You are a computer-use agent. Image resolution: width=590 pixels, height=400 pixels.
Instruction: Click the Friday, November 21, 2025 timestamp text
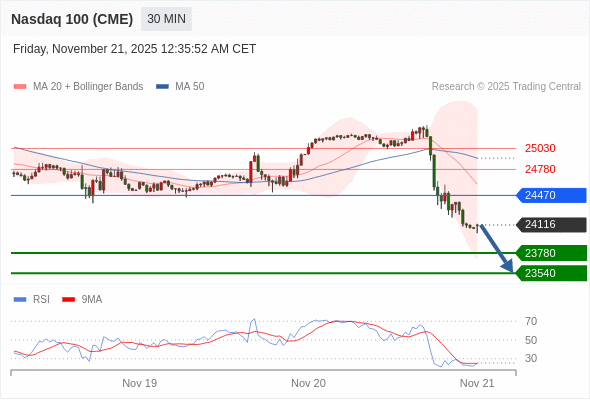tap(134, 49)
